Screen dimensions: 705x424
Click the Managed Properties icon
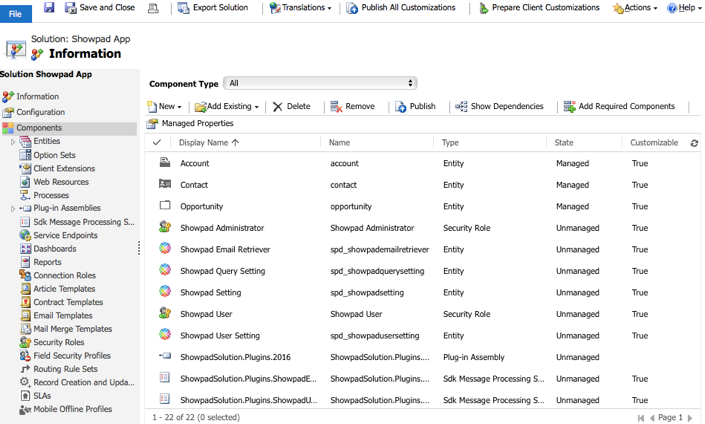(x=152, y=123)
